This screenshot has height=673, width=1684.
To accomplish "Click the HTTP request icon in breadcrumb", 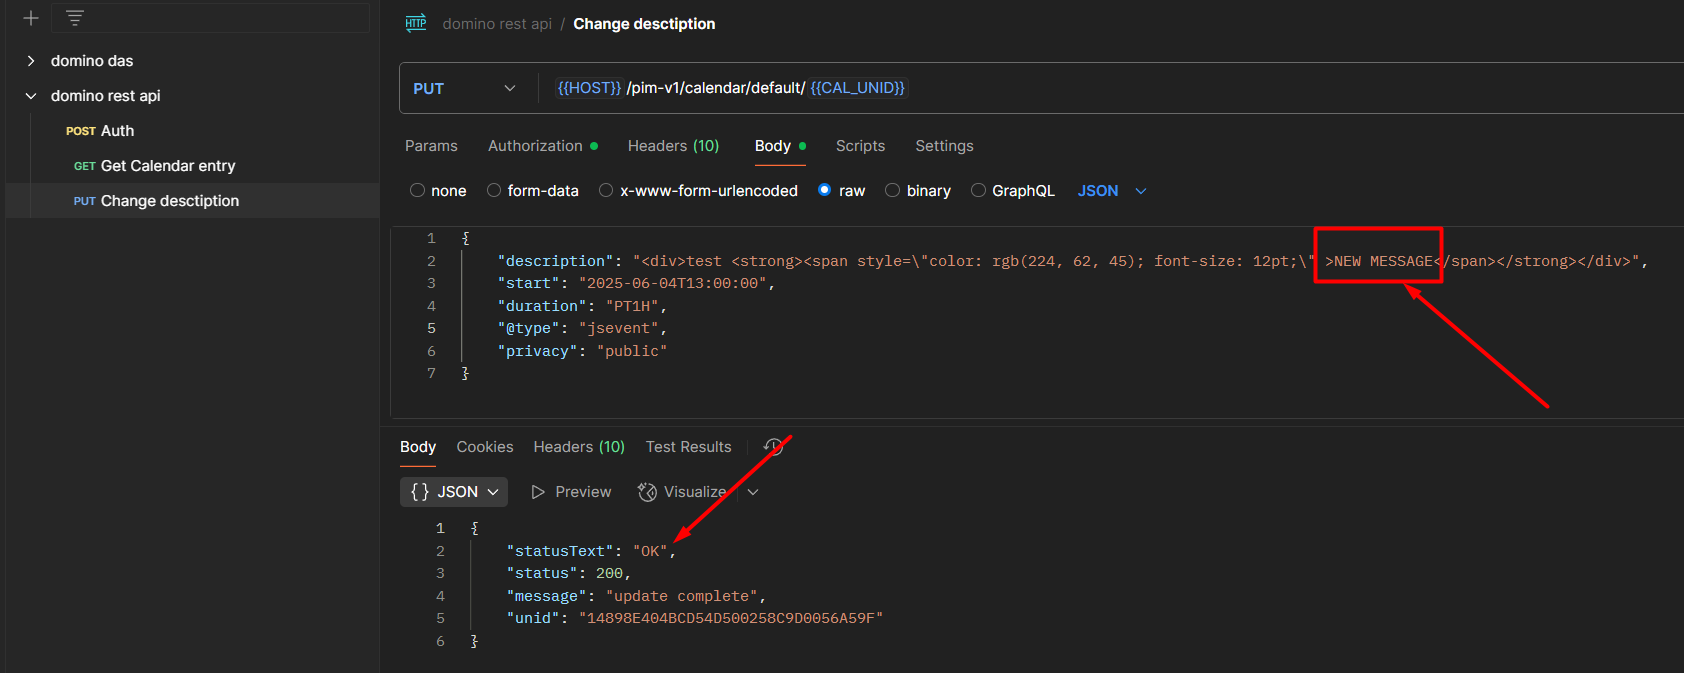I will tap(416, 23).
